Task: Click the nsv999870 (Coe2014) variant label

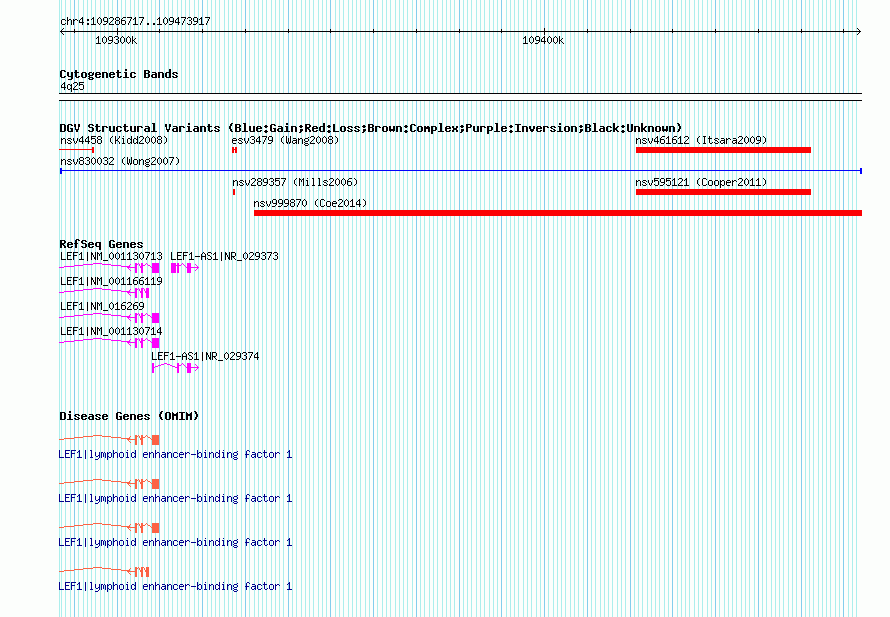Action: tap(310, 203)
